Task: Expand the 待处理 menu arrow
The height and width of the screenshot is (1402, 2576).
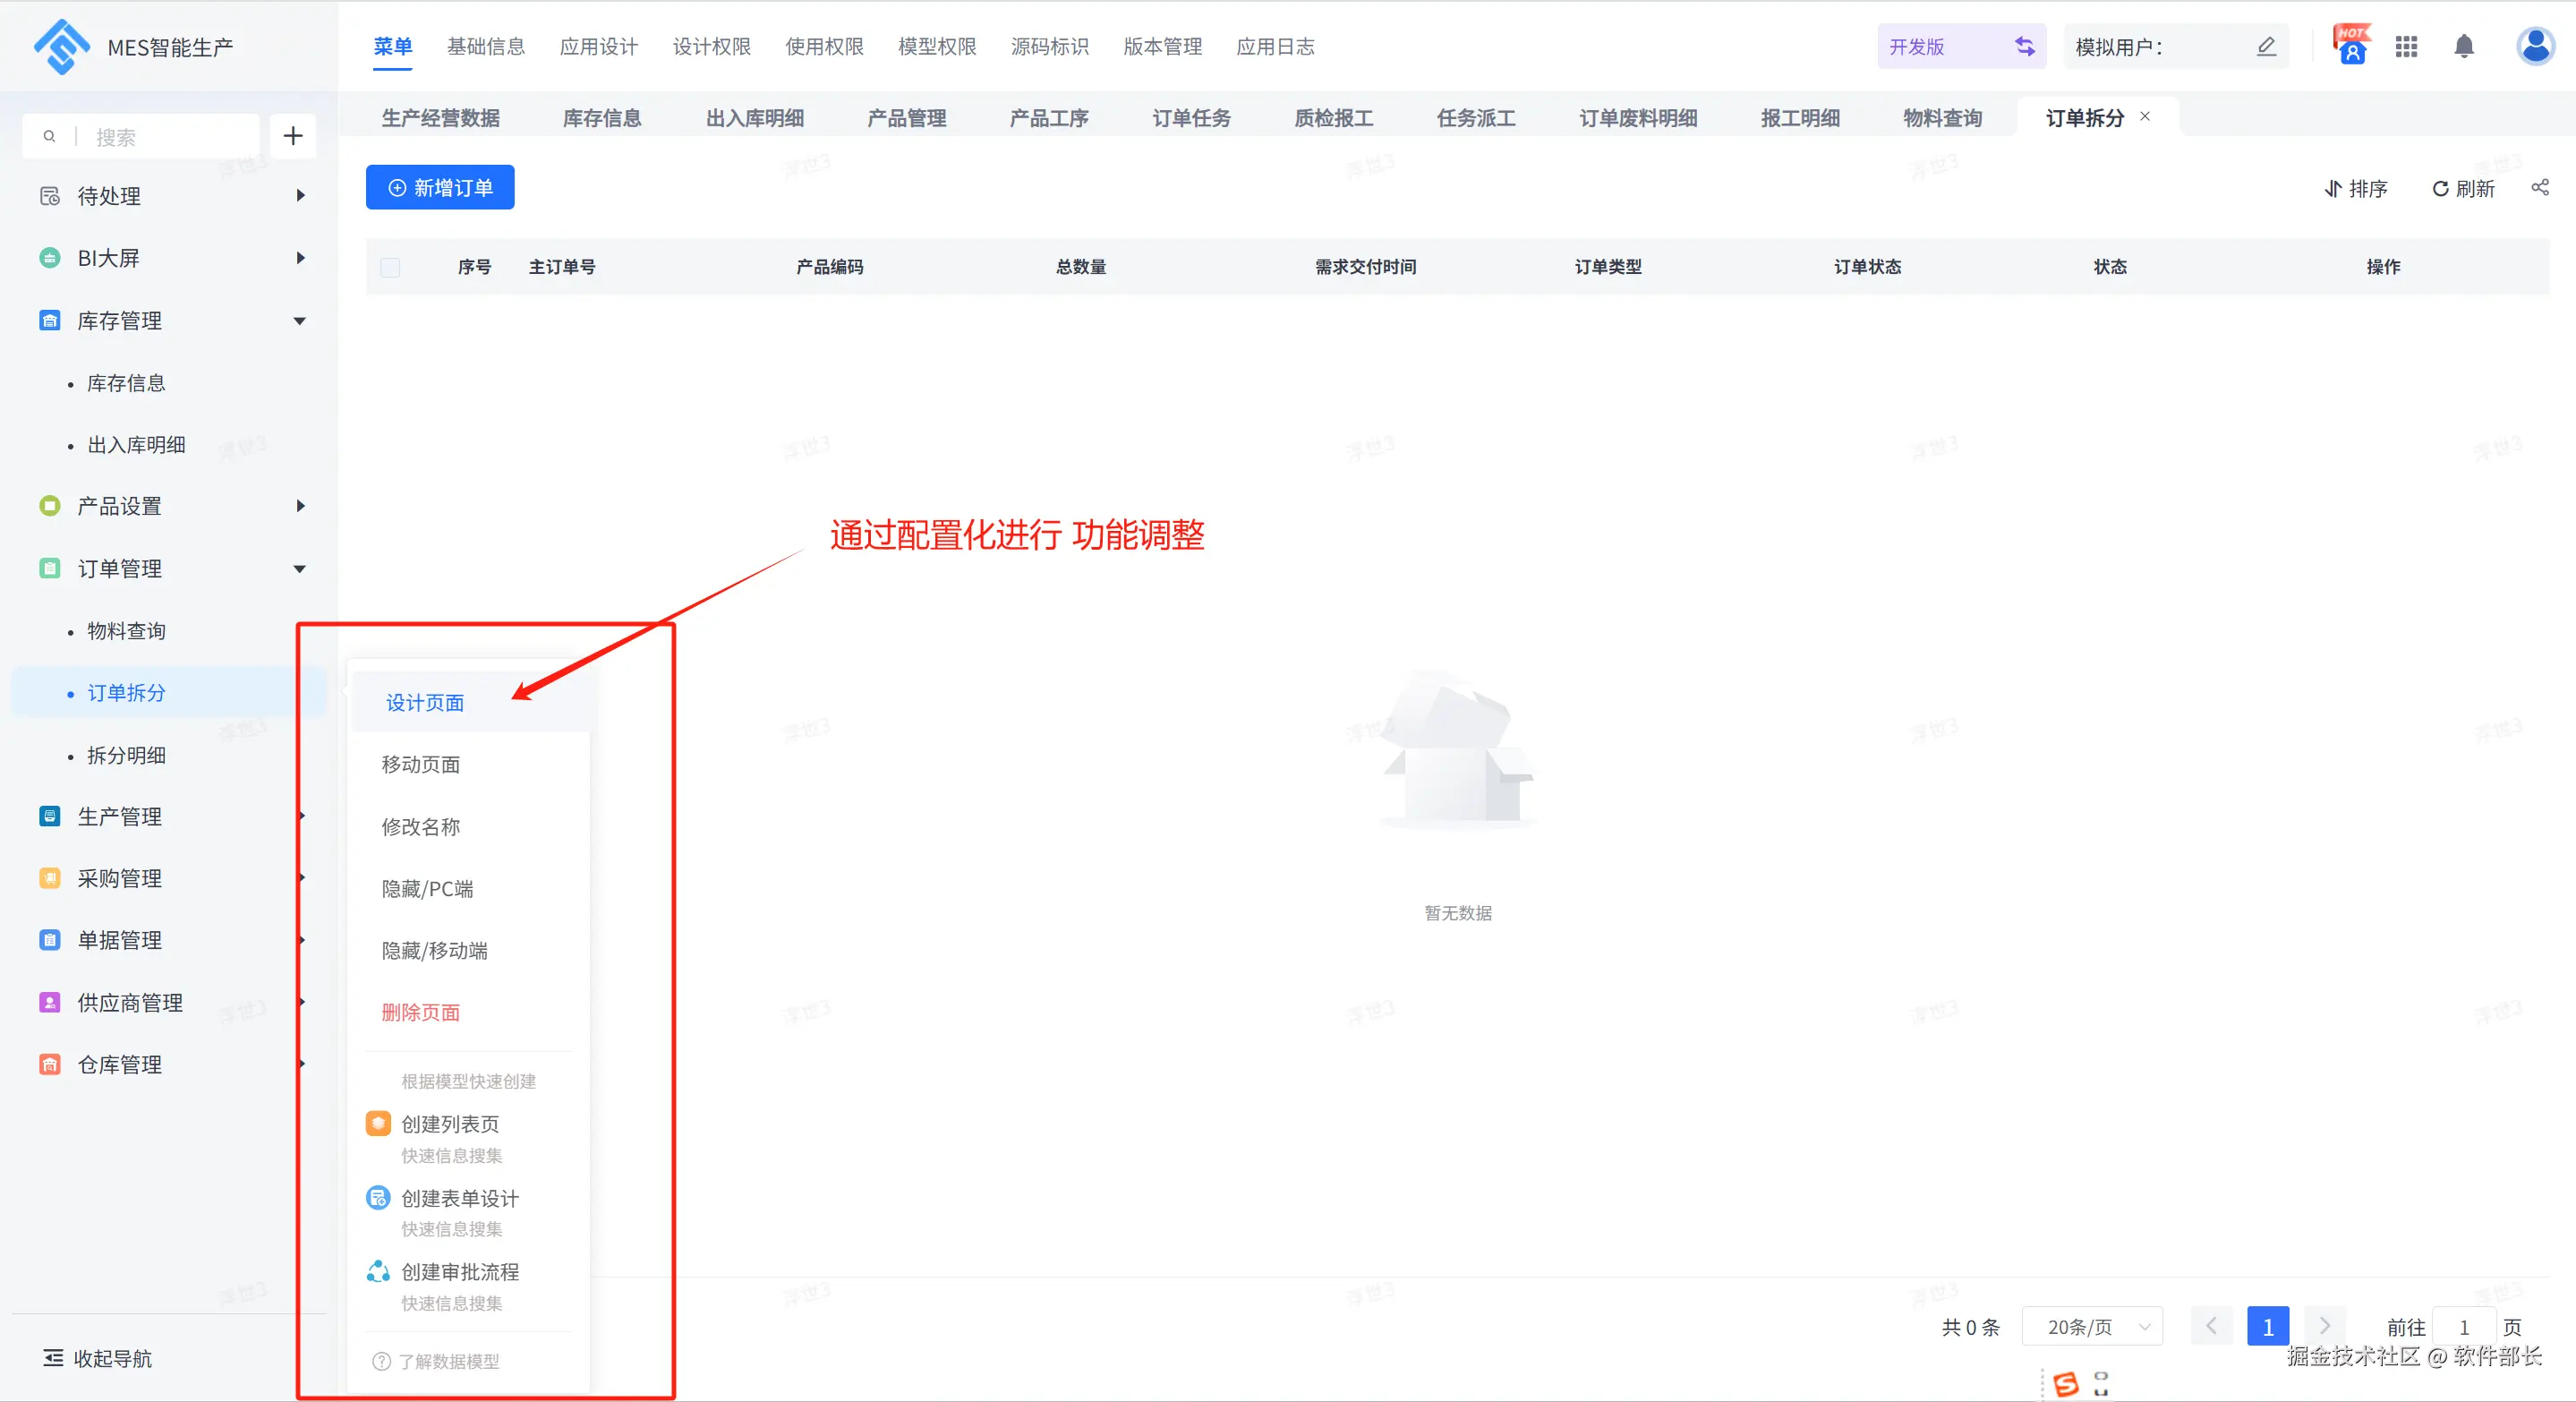Action: click(x=300, y=196)
